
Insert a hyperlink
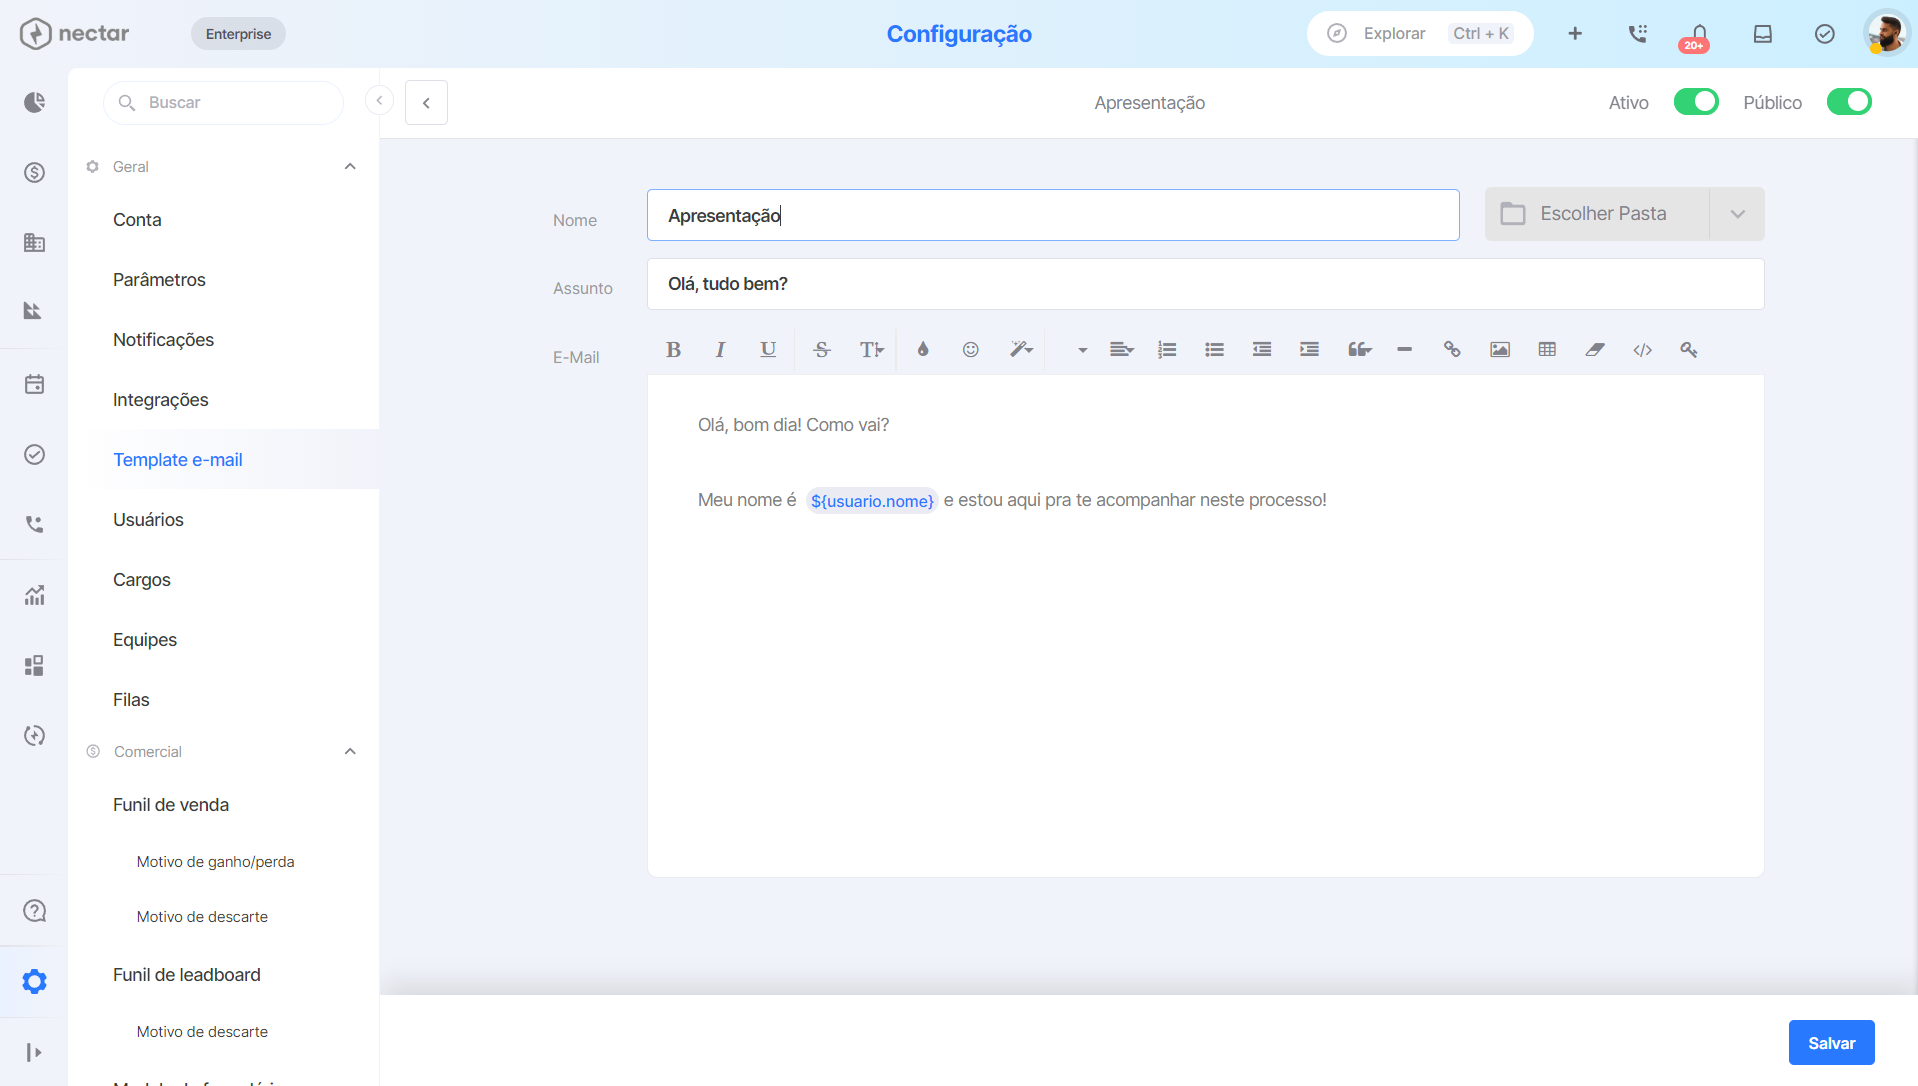(1452, 349)
